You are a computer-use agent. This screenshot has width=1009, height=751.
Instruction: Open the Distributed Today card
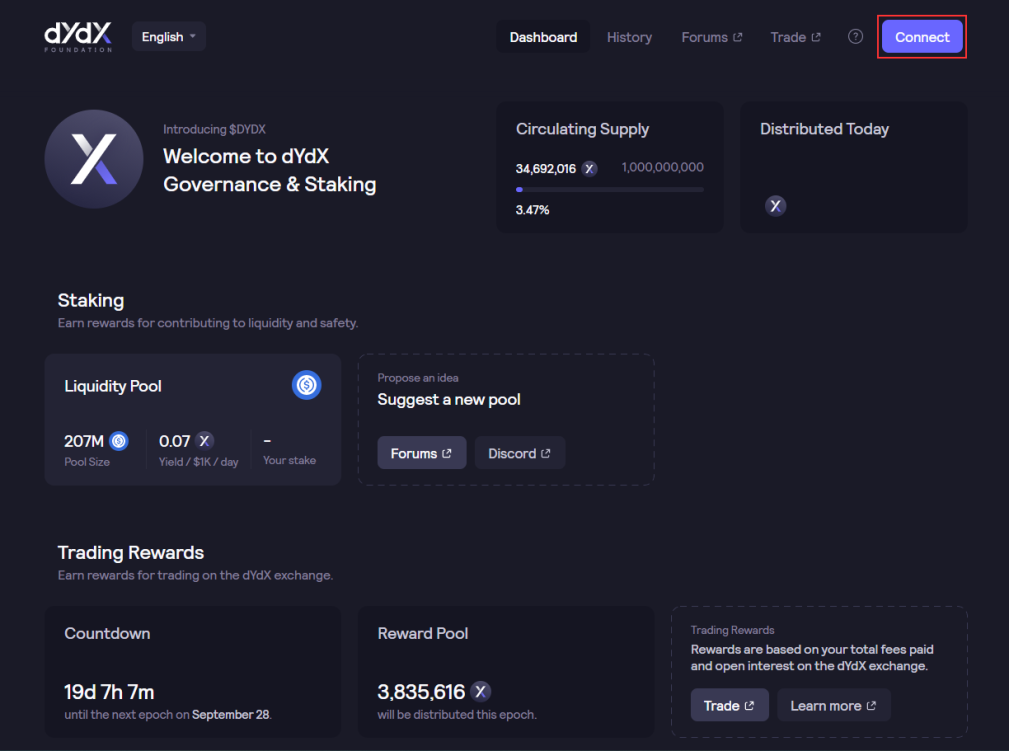pyautogui.click(x=853, y=167)
